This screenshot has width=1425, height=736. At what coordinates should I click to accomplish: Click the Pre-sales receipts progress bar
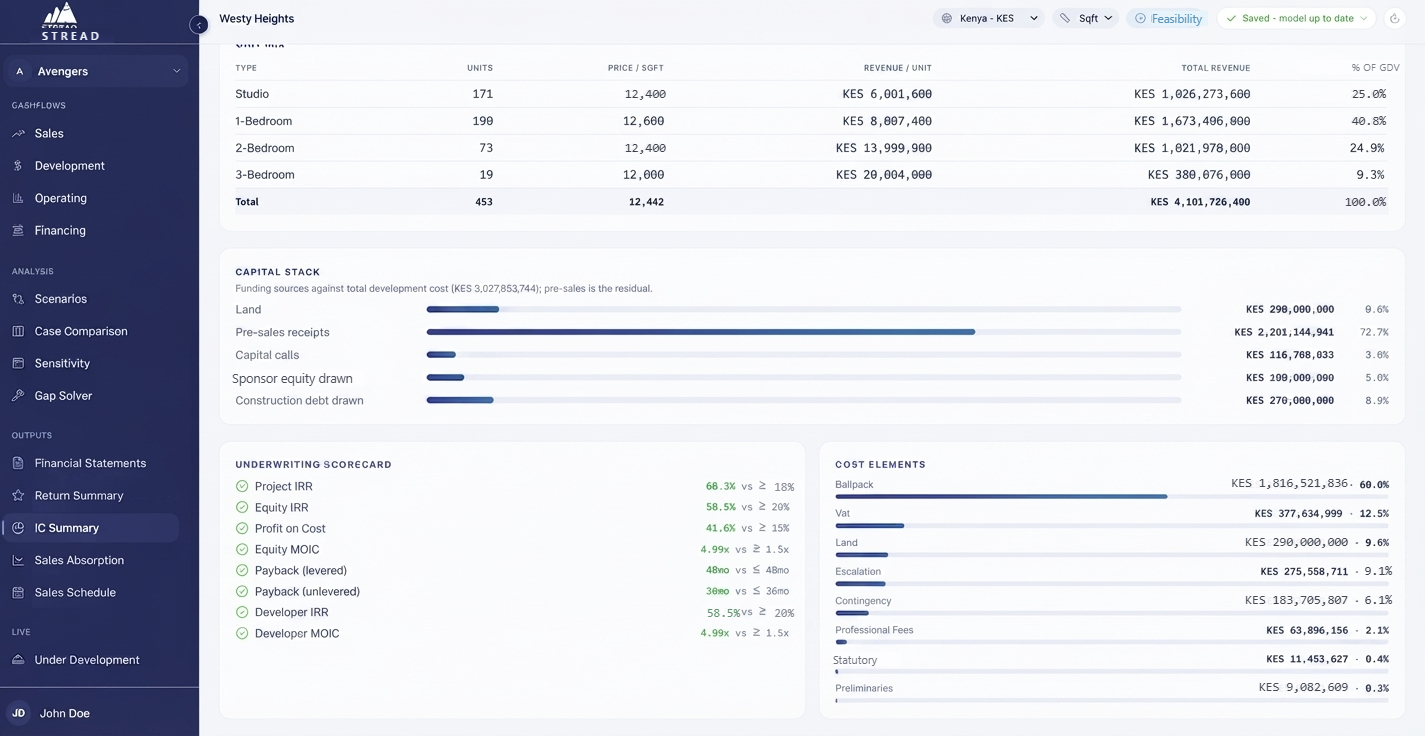(x=804, y=332)
